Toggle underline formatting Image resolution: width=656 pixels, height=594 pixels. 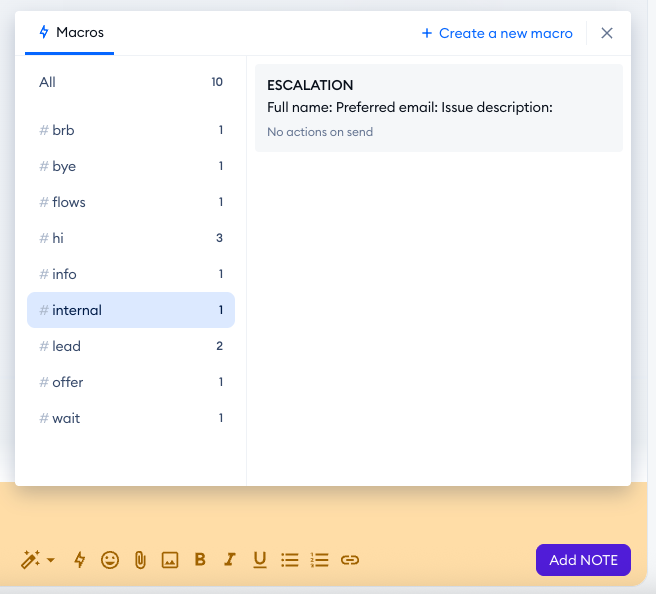(x=260, y=560)
